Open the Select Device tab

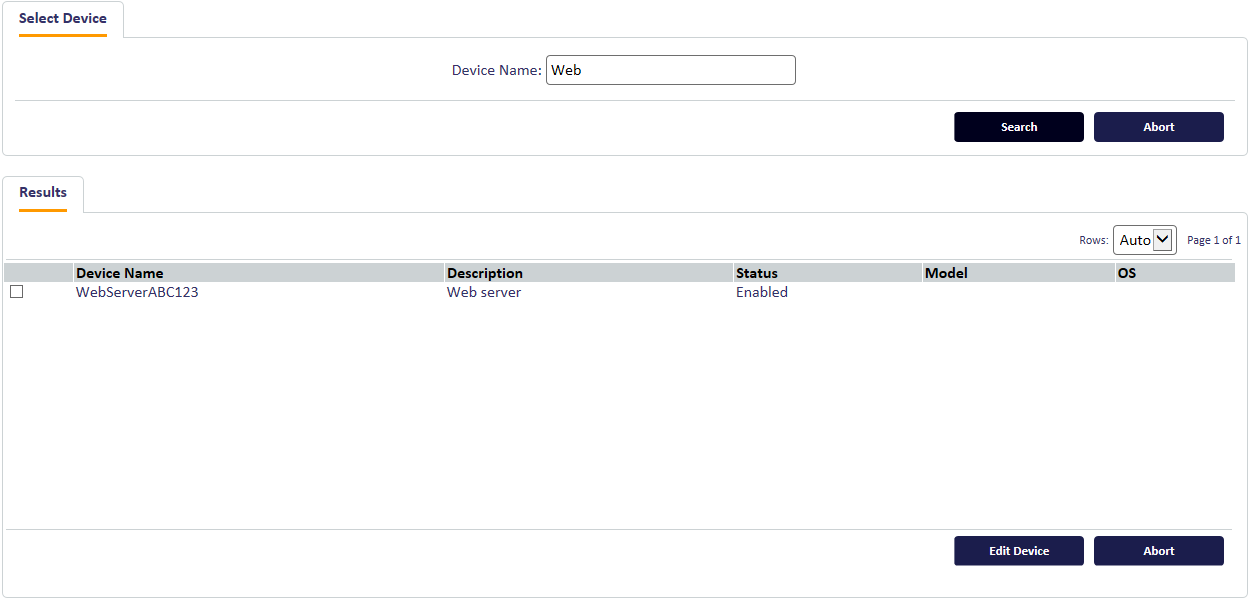point(63,19)
